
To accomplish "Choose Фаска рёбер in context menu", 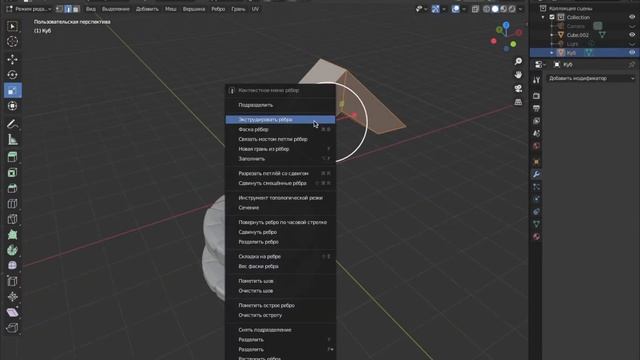I will coord(280,129).
